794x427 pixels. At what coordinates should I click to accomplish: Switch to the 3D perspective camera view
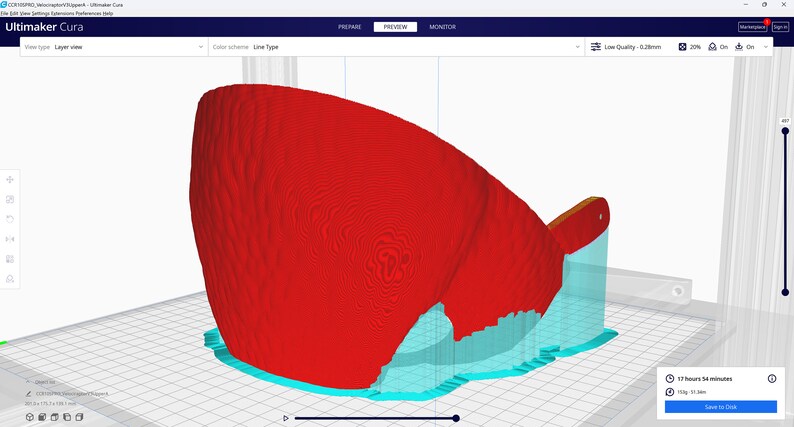(x=30, y=417)
